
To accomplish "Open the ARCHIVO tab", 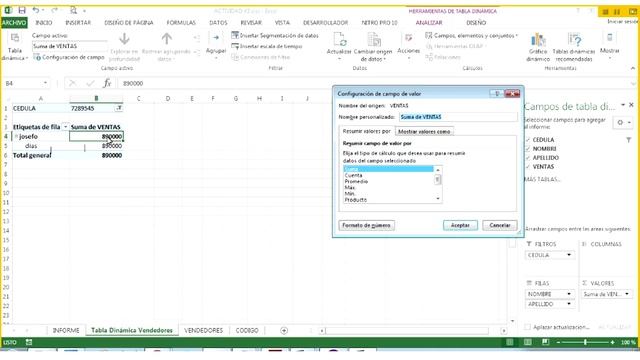I will [14, 22].
